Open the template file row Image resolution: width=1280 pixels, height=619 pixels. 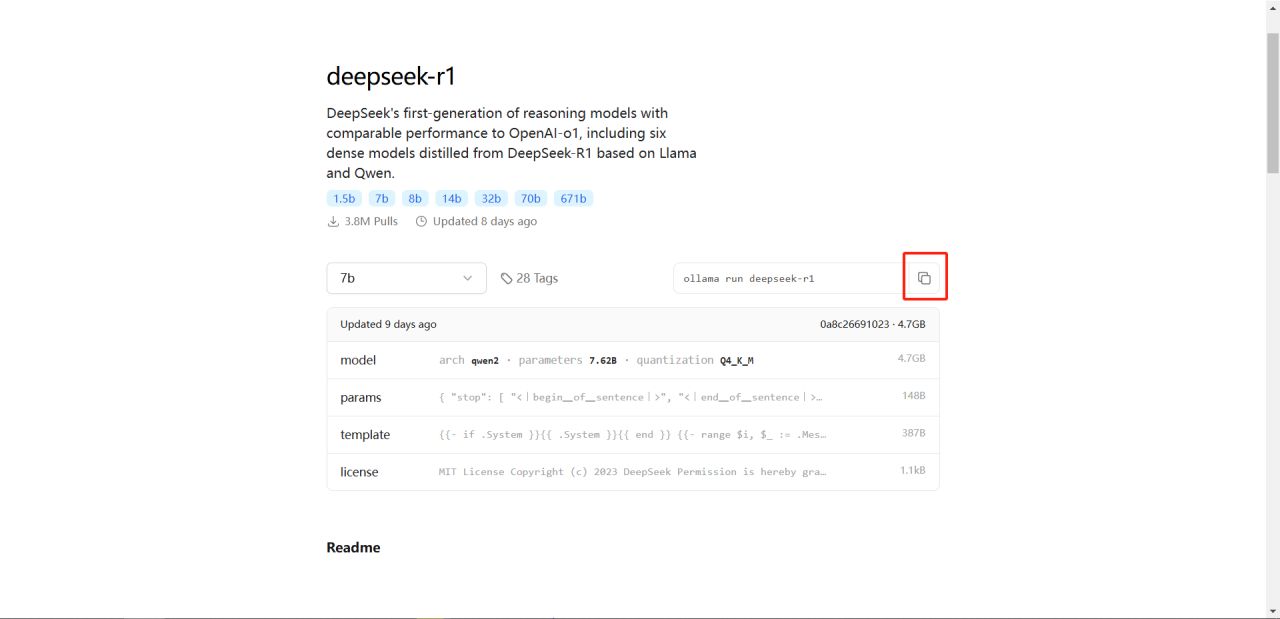tap(633, 434)
